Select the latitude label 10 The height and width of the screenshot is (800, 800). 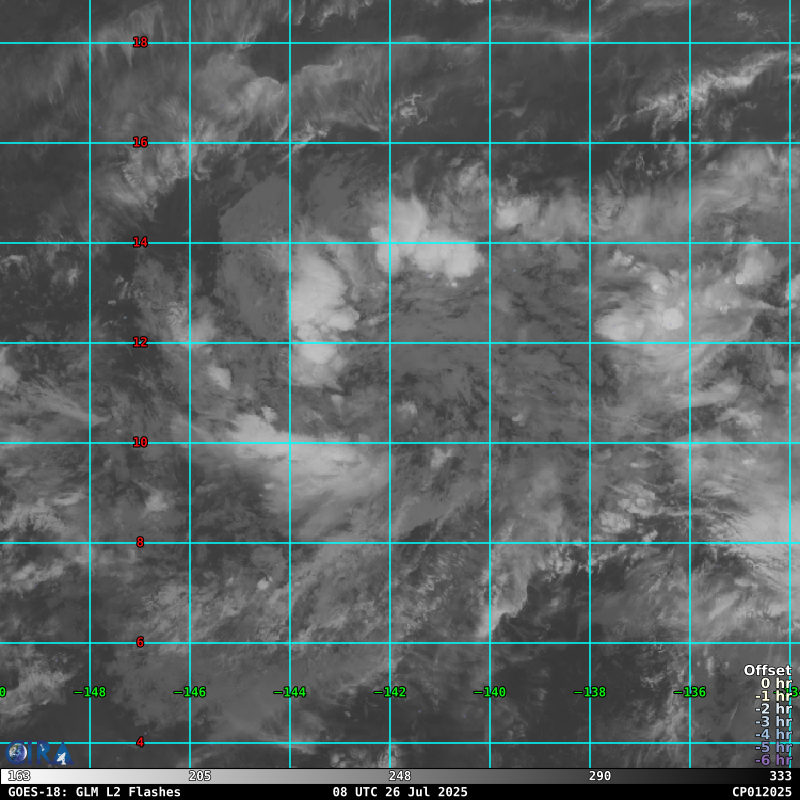pyautogui.click(x=140, y=442)
